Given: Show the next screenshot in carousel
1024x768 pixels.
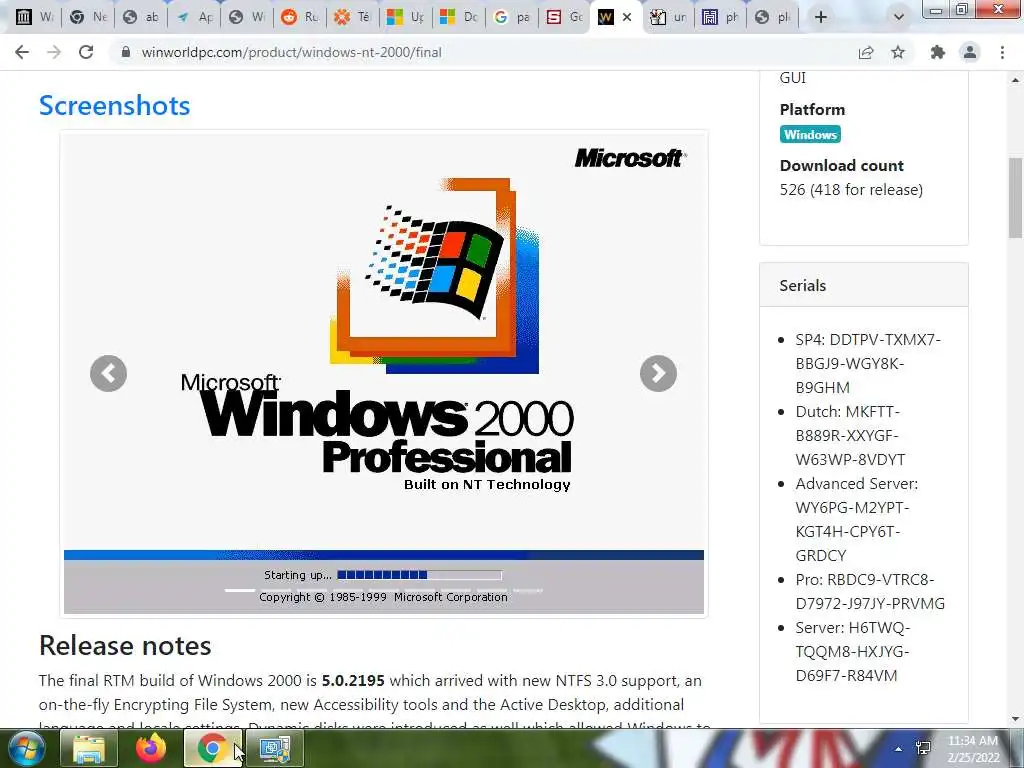Looking at the screenshot, I should click(x=658, y=374).
